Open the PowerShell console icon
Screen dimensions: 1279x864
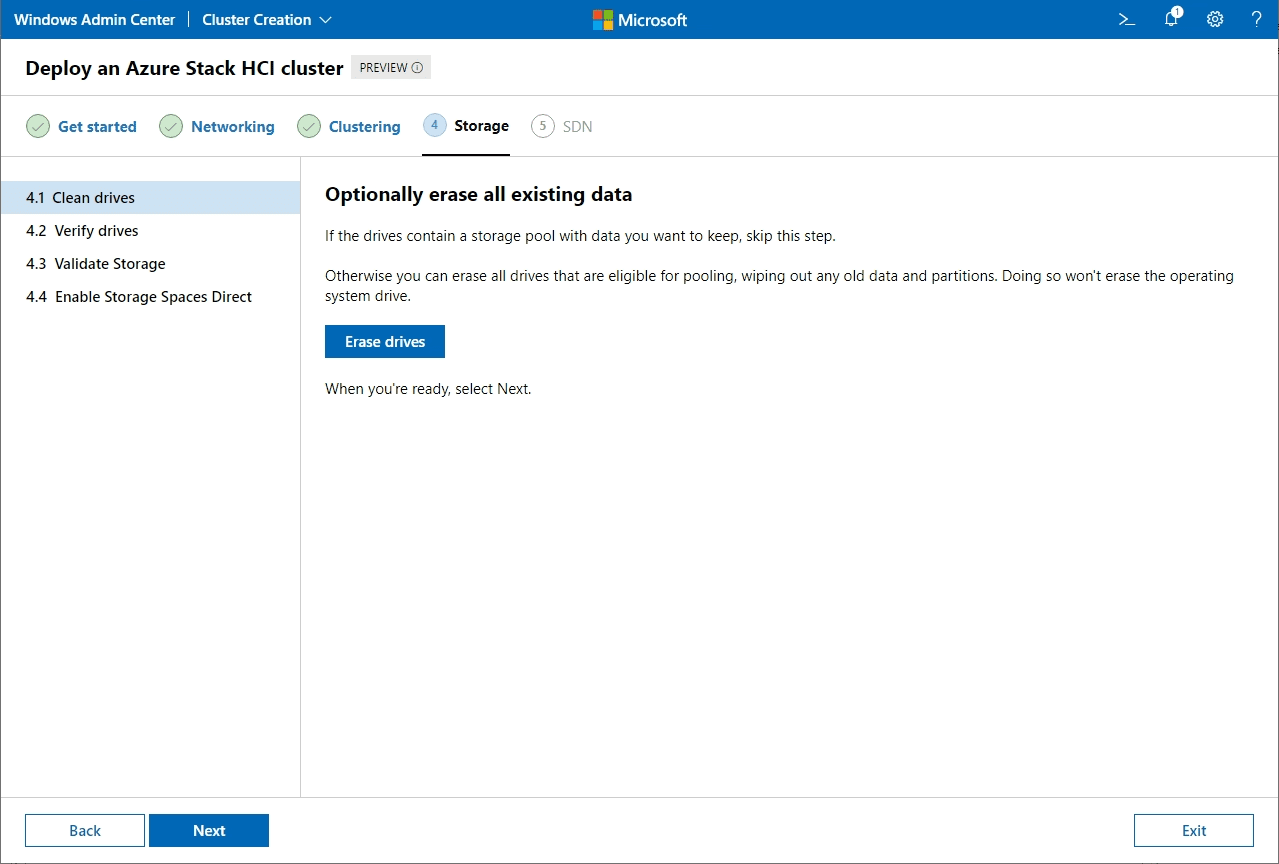[1127, 20]
